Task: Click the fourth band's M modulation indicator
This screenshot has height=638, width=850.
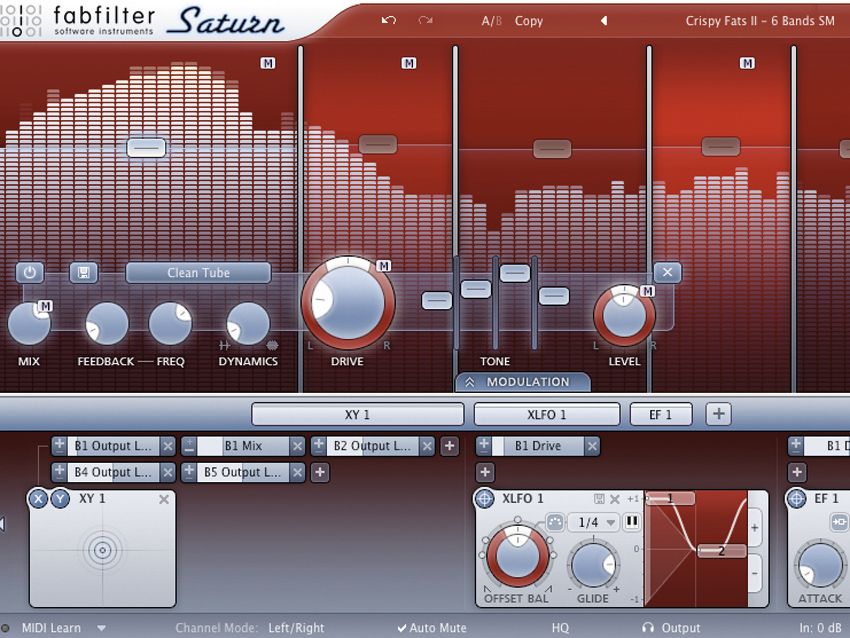Action: pyautogui.click(x=747, y=63)
